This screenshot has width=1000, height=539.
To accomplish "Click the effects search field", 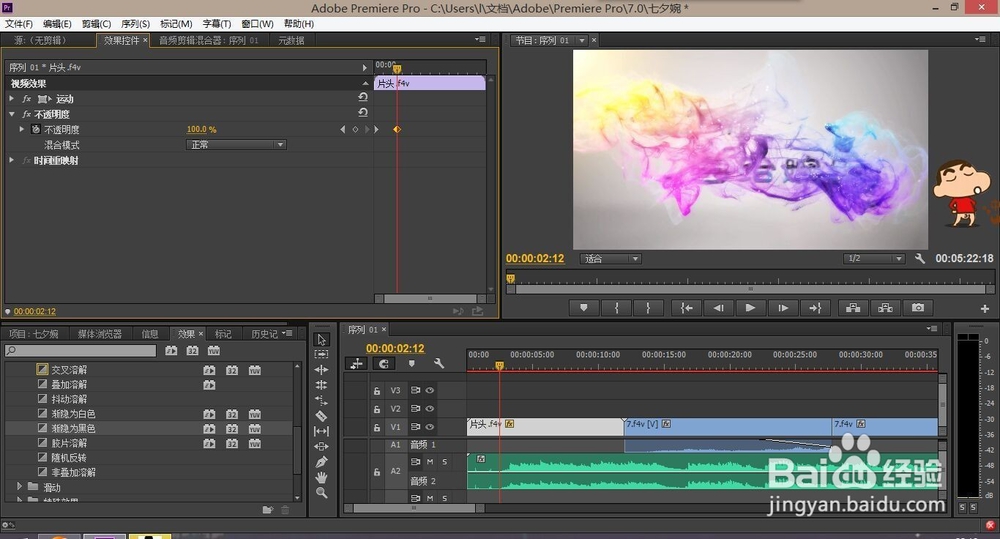I will [80, 350].
